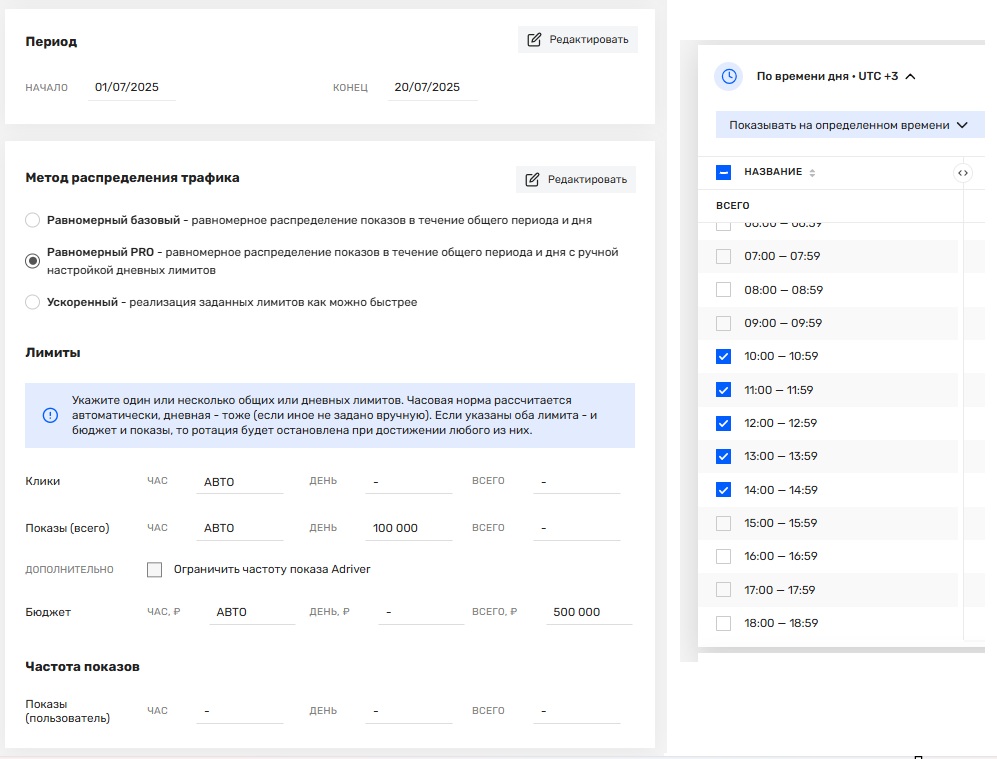Image resolution: width=997 pixels, height=759 pixels.
Task: Click the clock icon beside По времени дня
Action: (729, 76)
